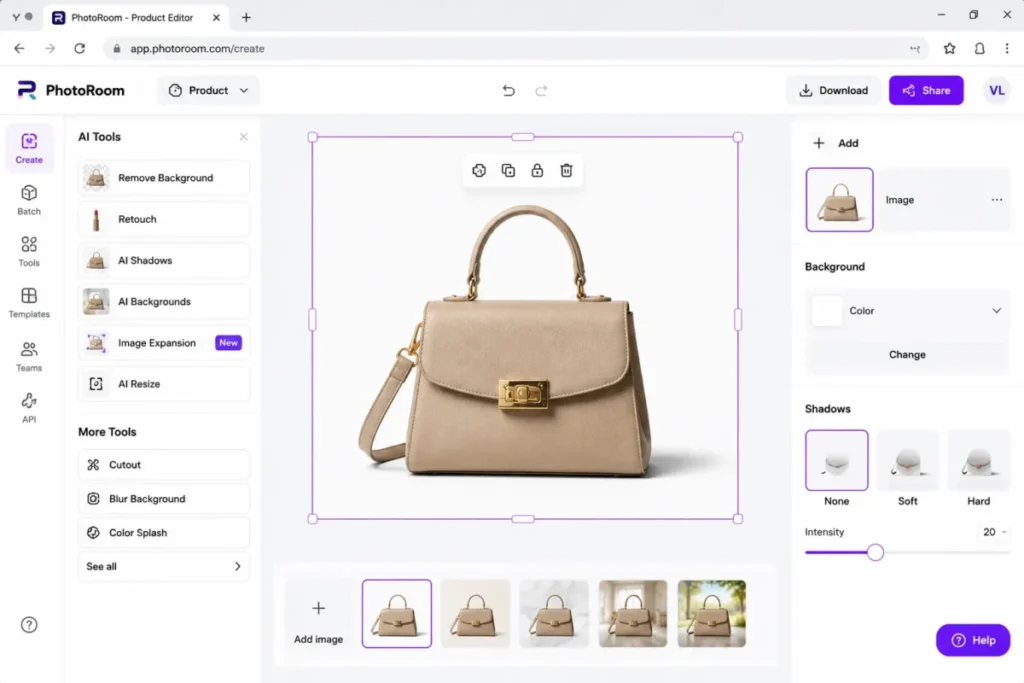Choose the AI Resize tool
This screenshot has width=1024, height=683.
pyautogui.click(x=164, y=383)
